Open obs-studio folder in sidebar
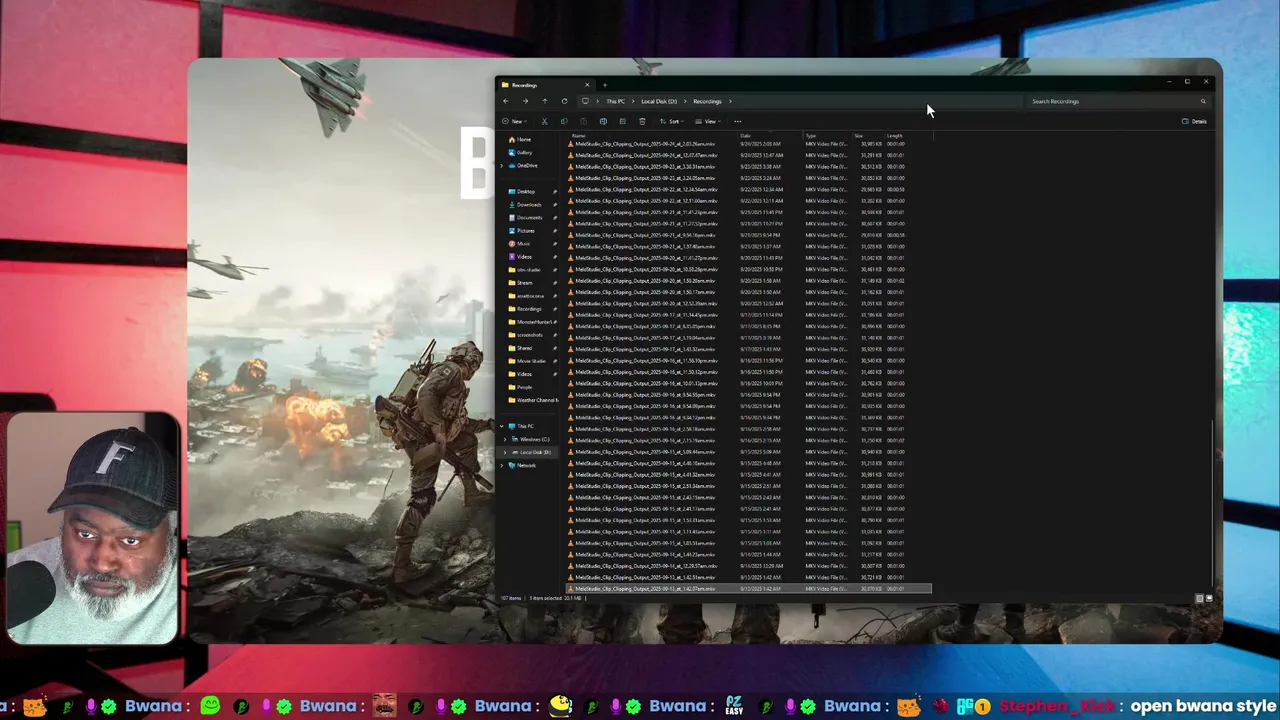This screenshot has width=1280, height=720. [x=525, y=269]
